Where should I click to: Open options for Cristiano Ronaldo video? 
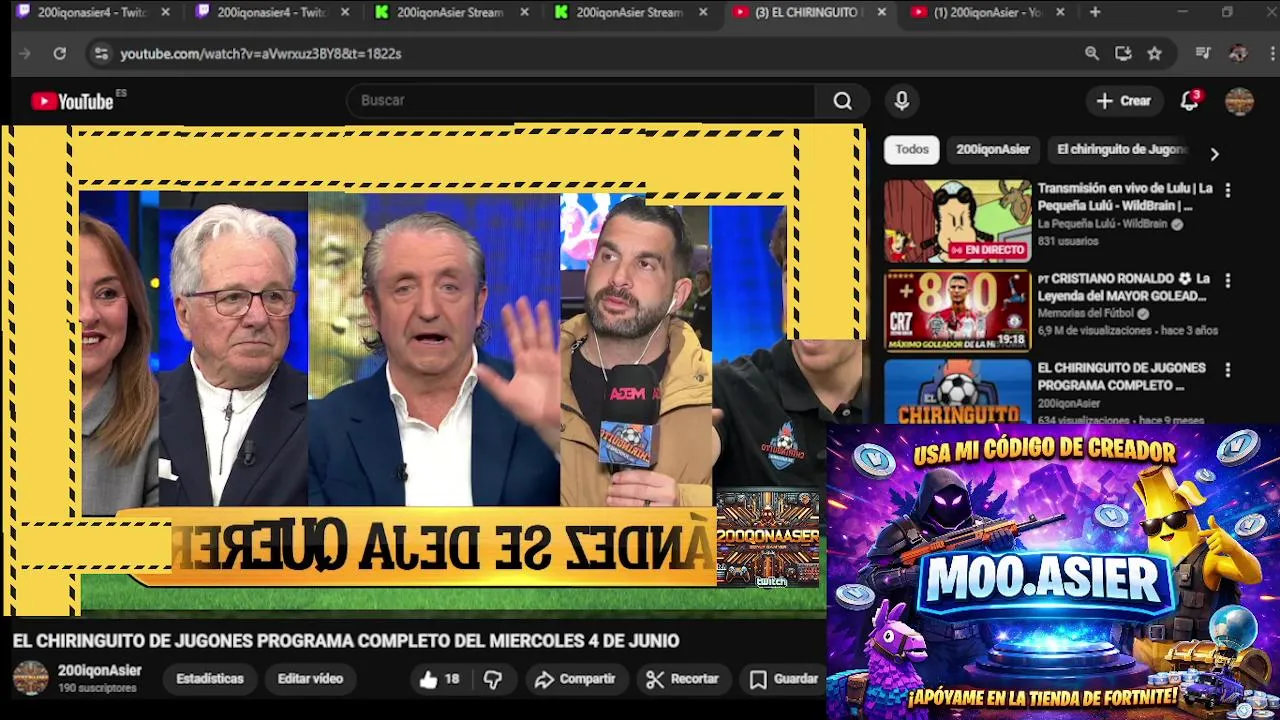click(x=1228, y=281)
